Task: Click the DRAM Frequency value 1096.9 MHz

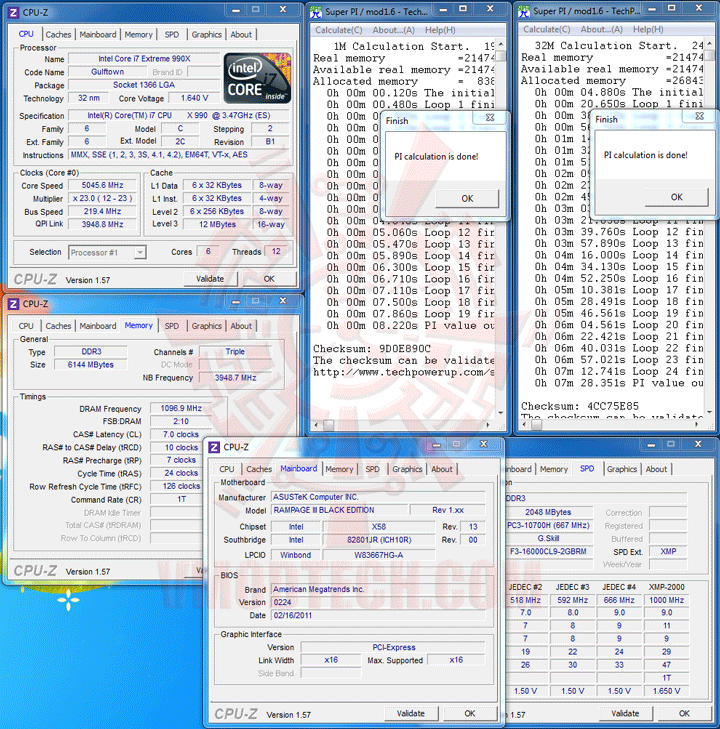Action: coord(181,408)
